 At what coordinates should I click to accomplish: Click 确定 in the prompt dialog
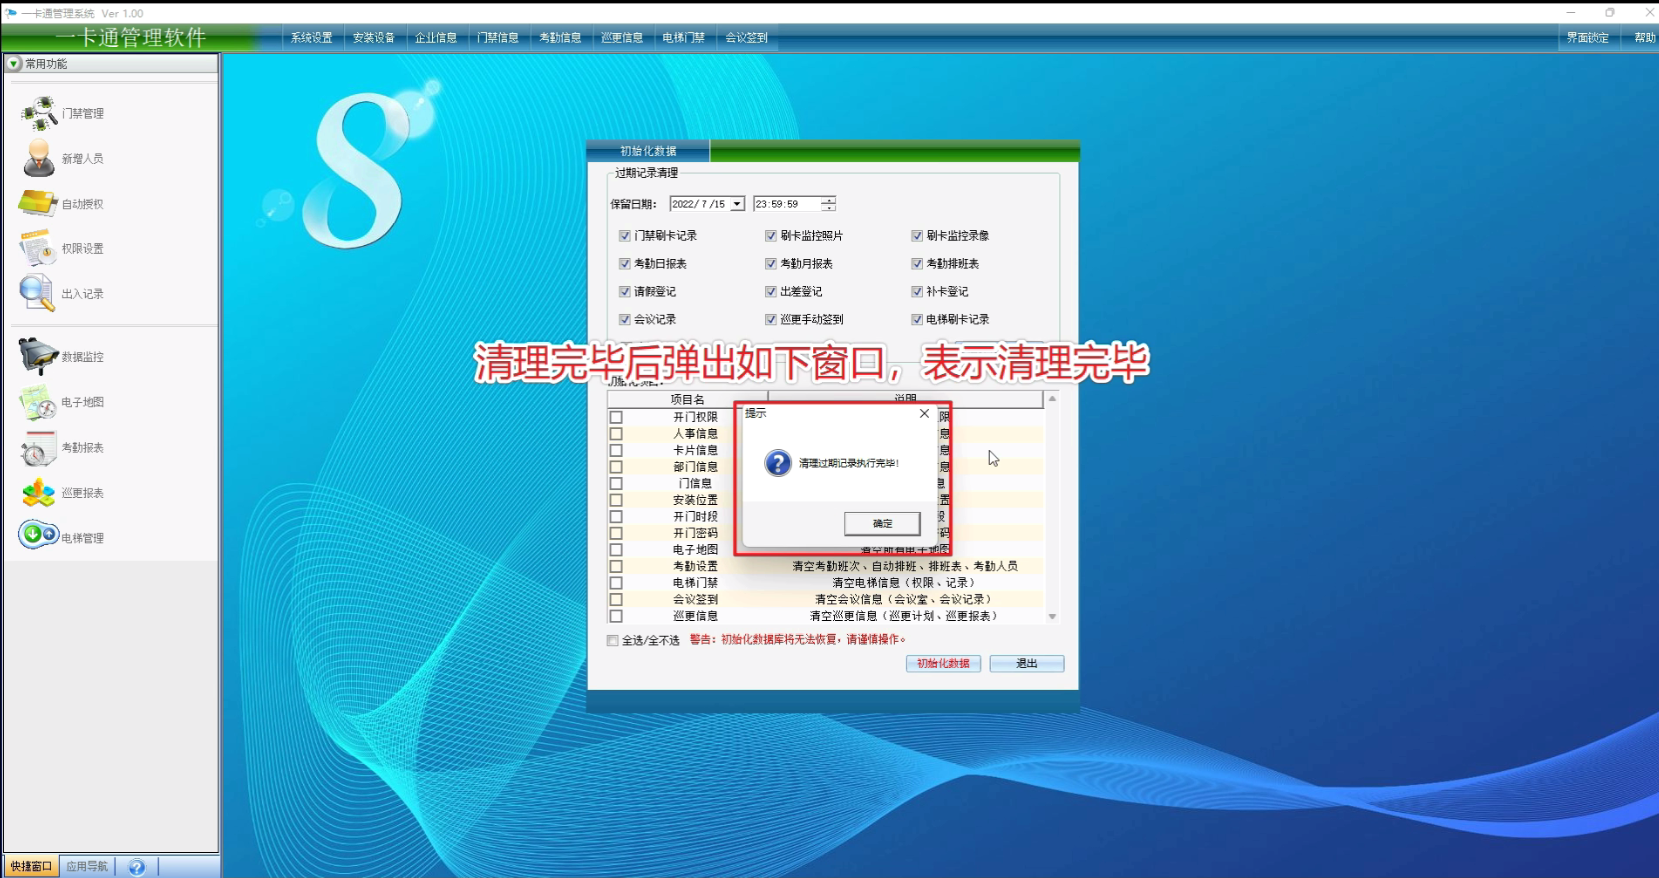click(882, 523)
